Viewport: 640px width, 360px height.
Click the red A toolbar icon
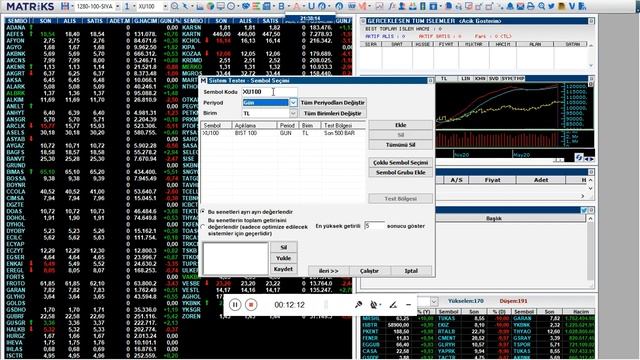296,7
